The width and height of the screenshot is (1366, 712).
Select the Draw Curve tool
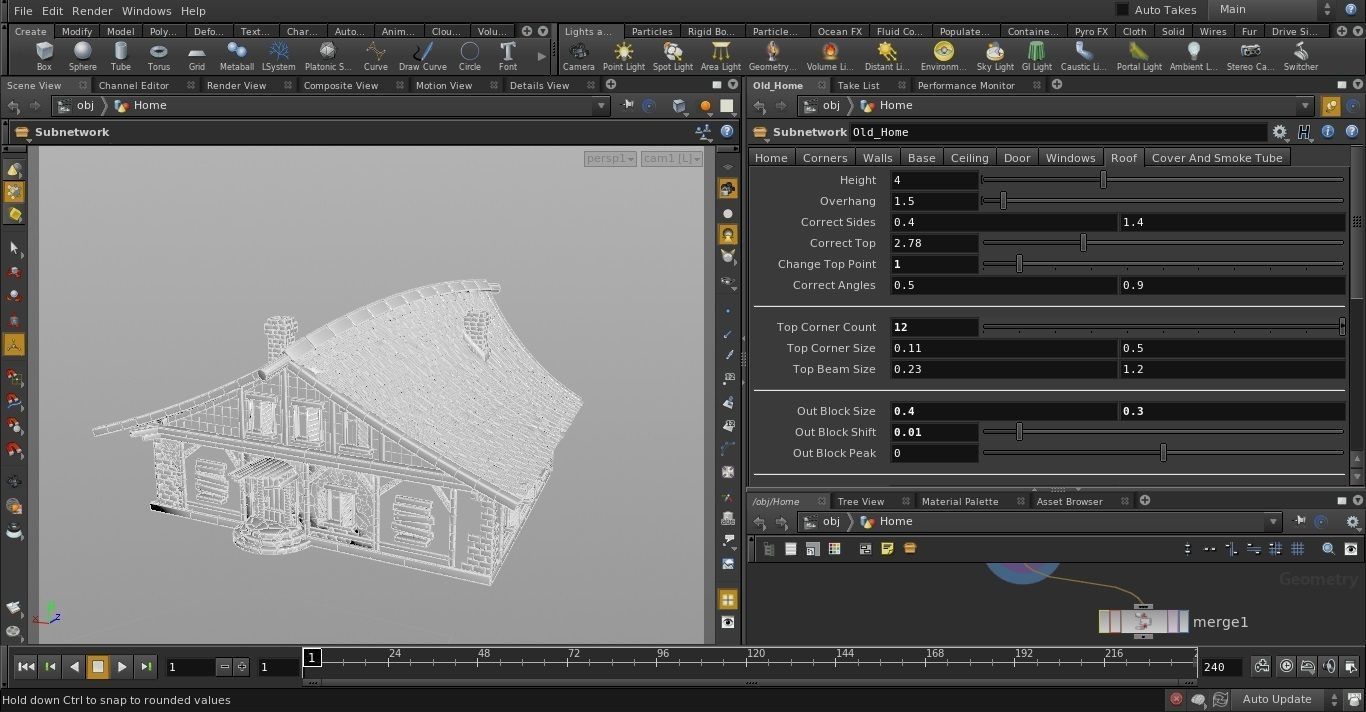pyautogui.click(x=423, y=56)
